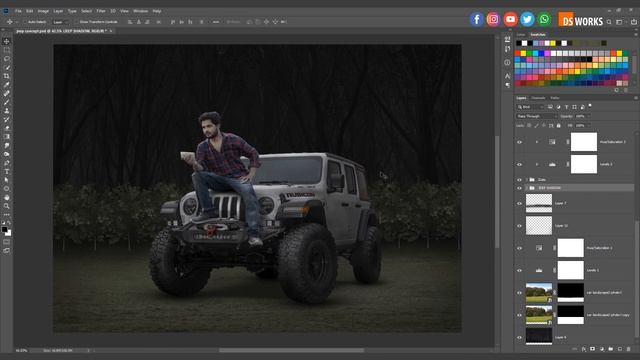
Task: Click the search icon near DS WORKS
Action: pyautogui.click(x=609, y=22)
